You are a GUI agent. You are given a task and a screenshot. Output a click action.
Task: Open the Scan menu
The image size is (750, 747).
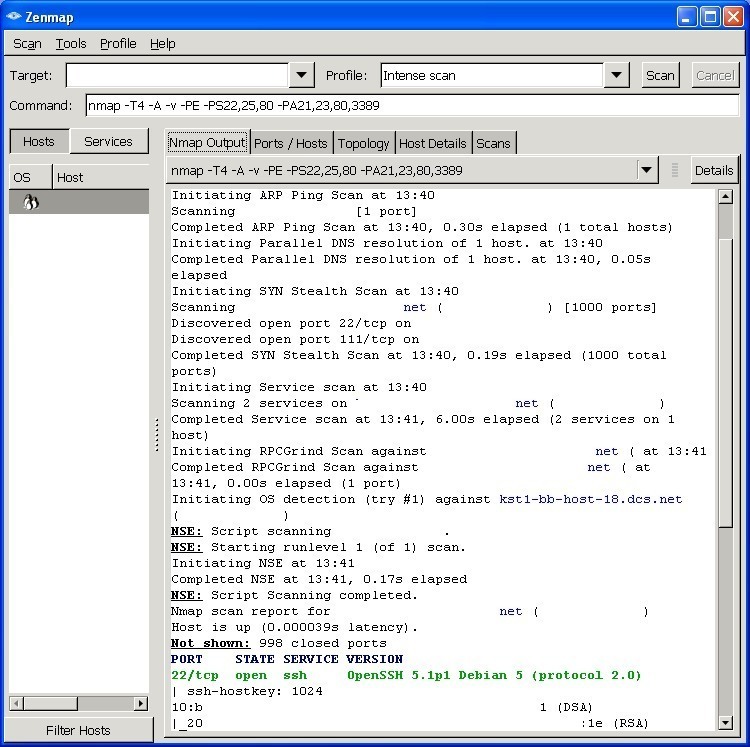point(27,44)
